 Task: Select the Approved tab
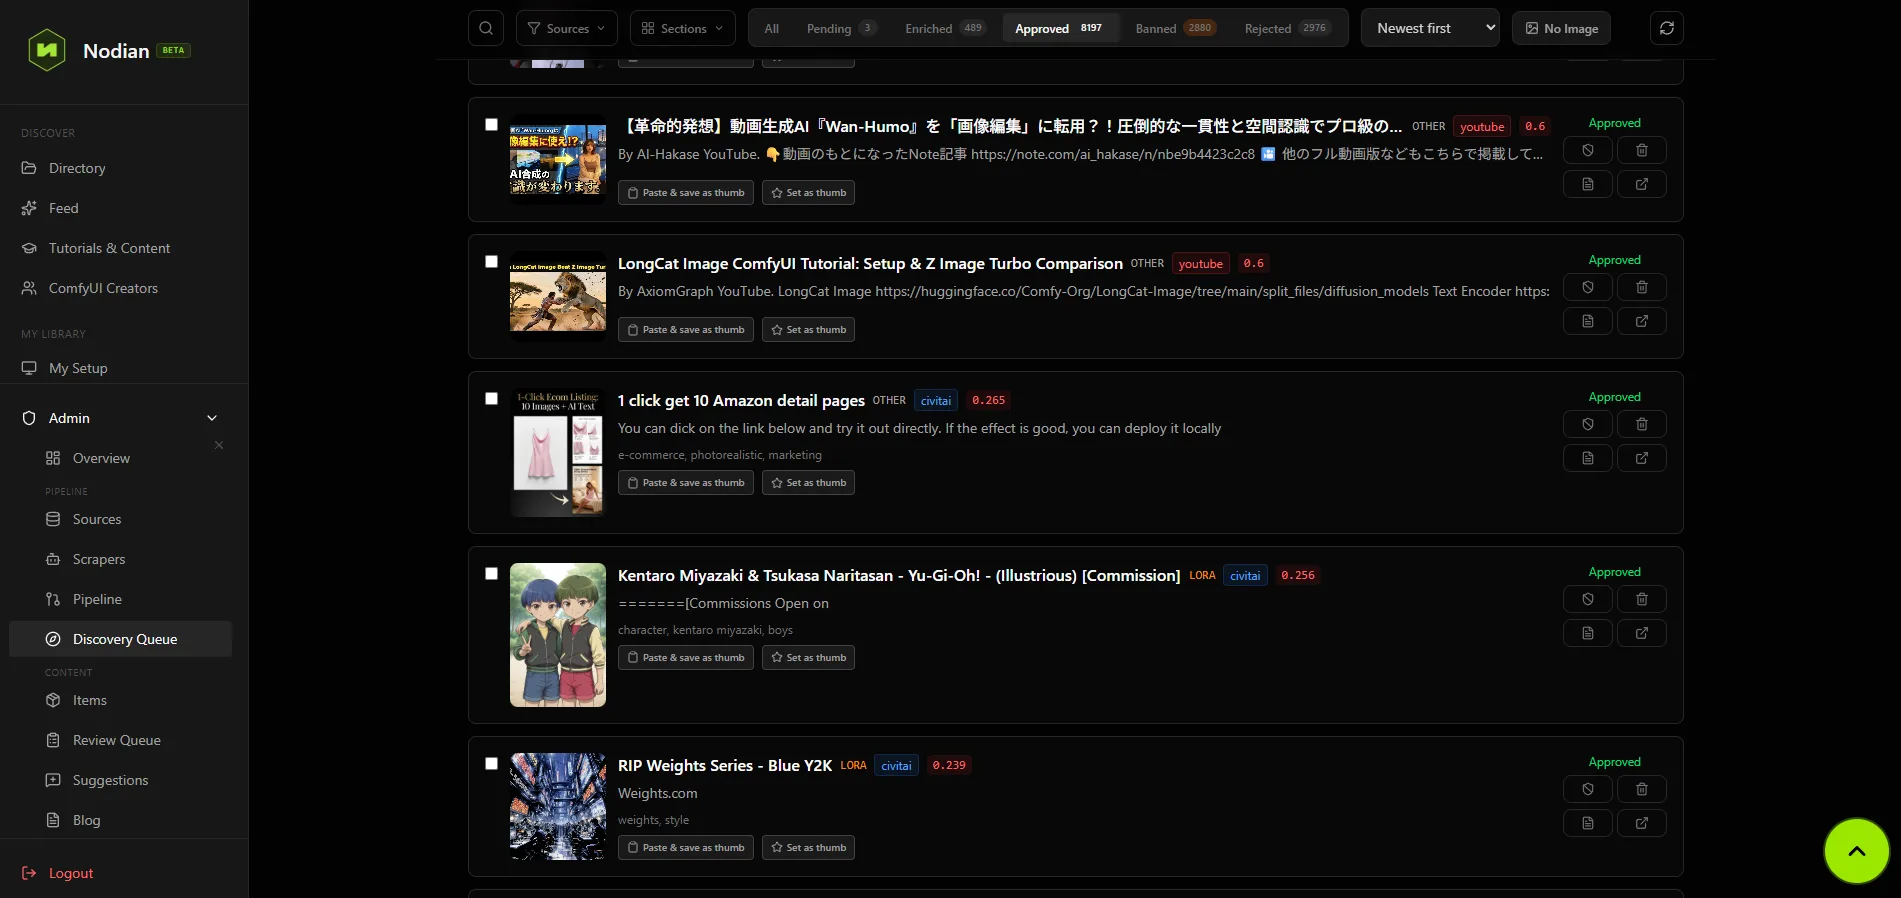(1060, 28)
